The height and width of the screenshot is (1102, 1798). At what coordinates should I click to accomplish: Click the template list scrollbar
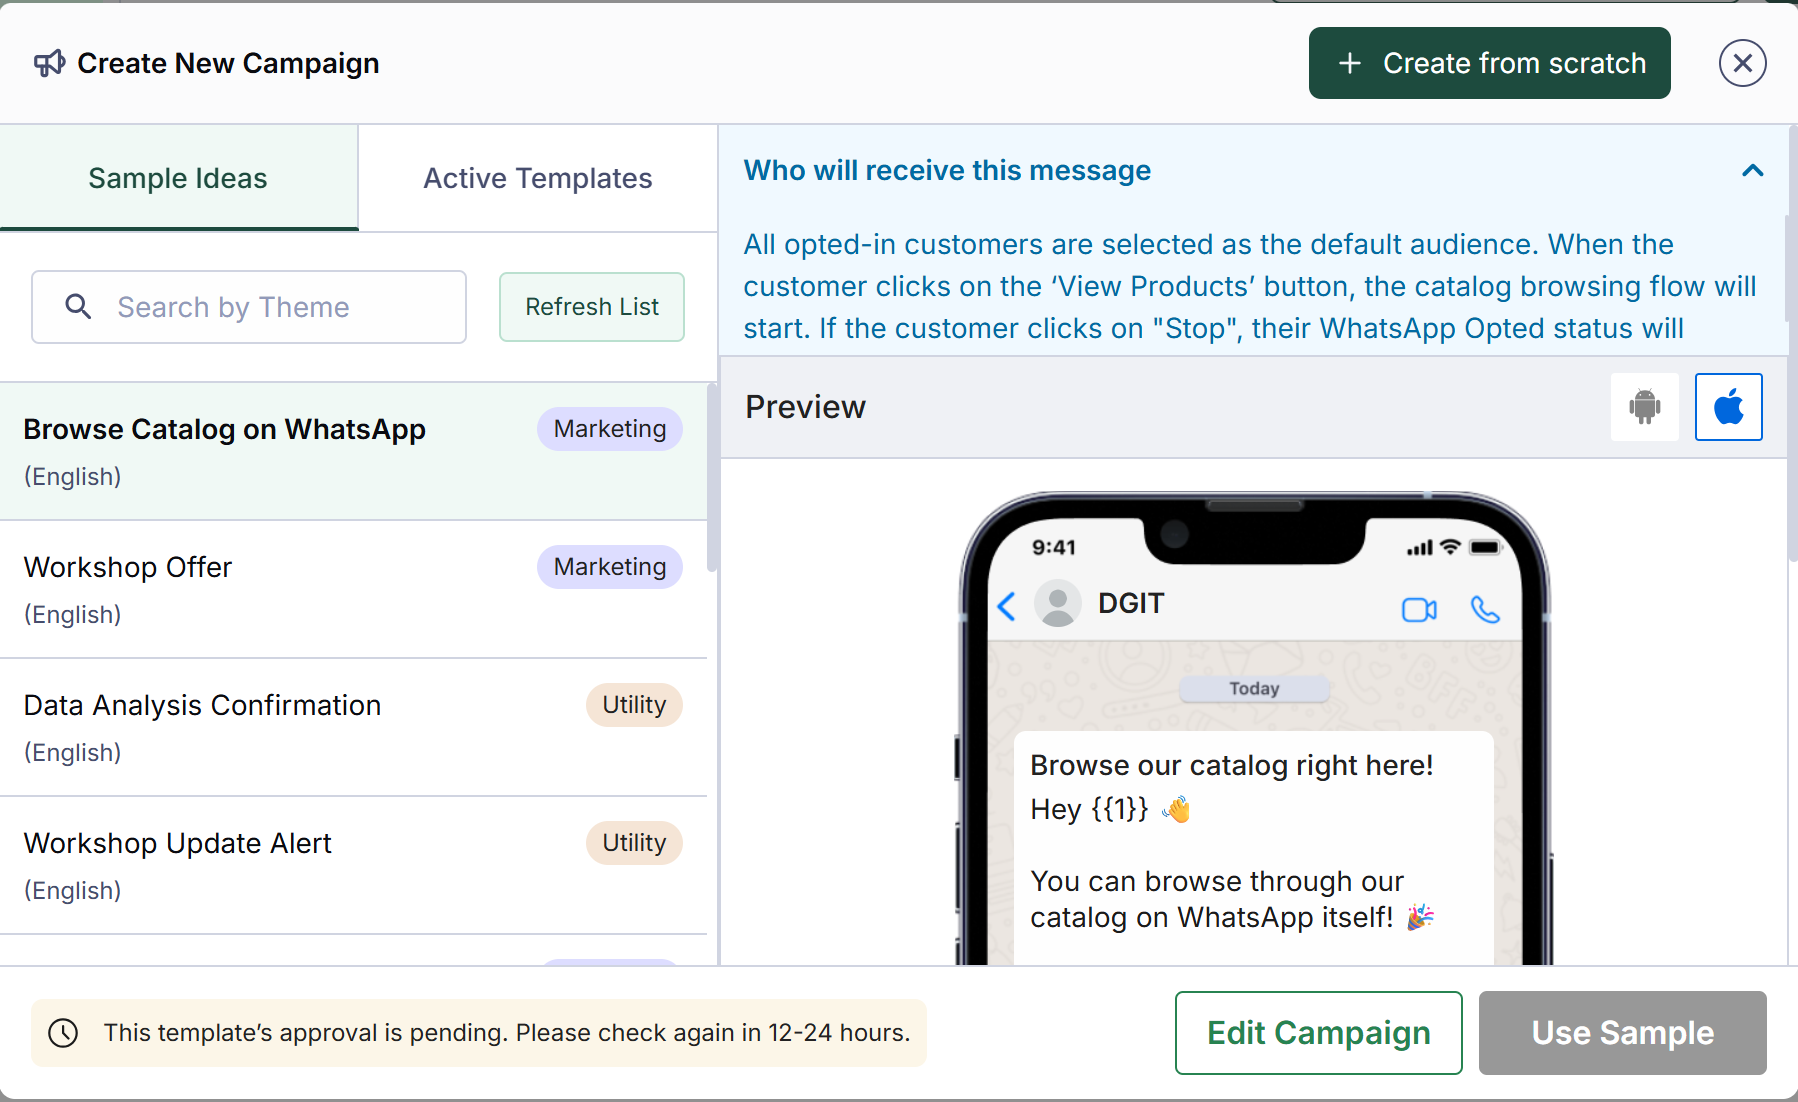tap(712, 477)
